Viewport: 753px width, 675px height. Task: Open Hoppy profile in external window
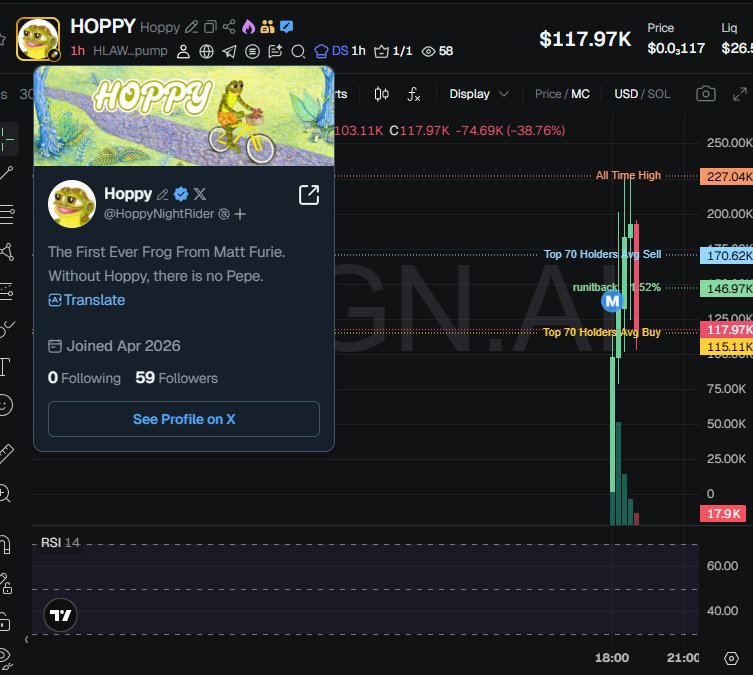tap(309, 195)
